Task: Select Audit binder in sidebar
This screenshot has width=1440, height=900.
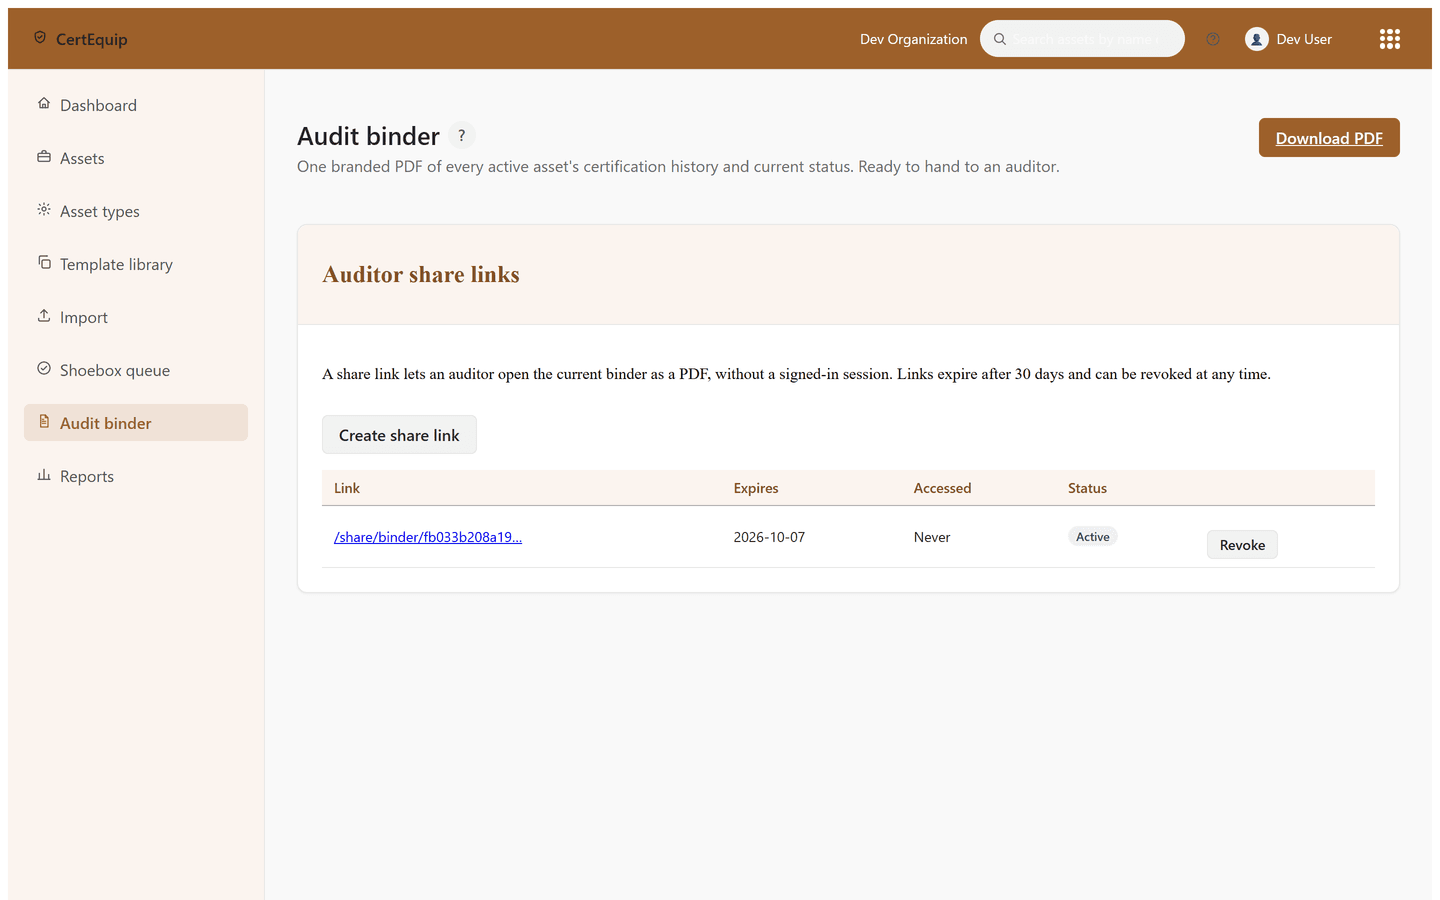Action: click(136, 423)
